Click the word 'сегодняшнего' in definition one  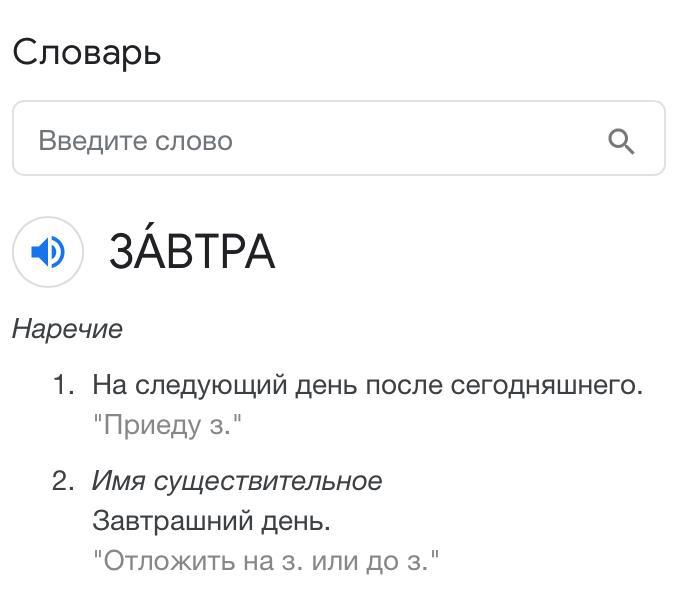click(544, 385)
